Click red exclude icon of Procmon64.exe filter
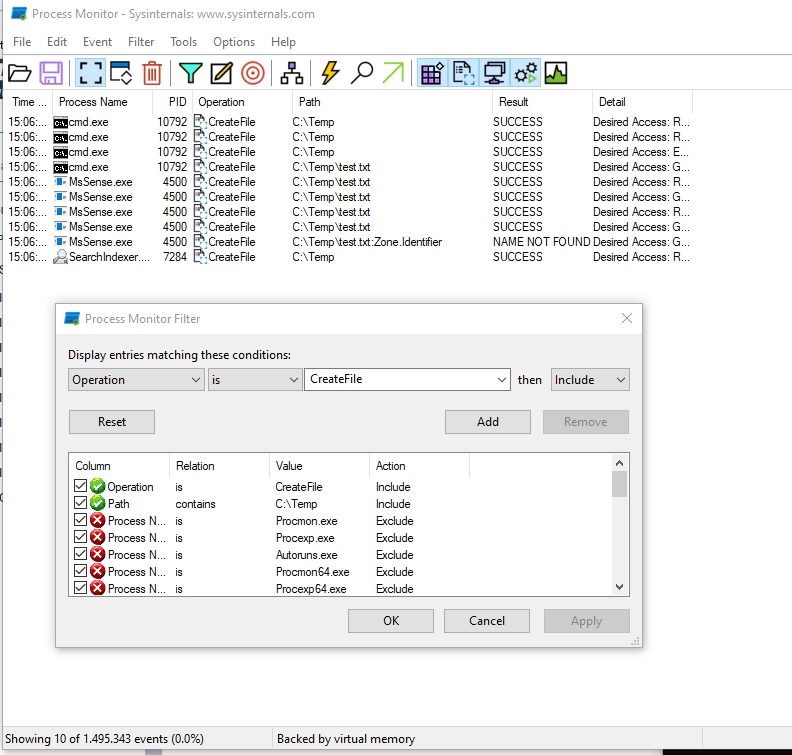The width and height of the screenshot is (792, 755). pos(97,571)
